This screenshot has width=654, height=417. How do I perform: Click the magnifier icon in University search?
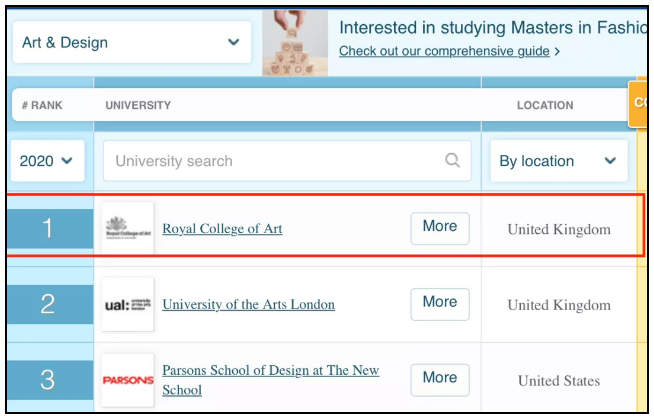tap(452, 160)
